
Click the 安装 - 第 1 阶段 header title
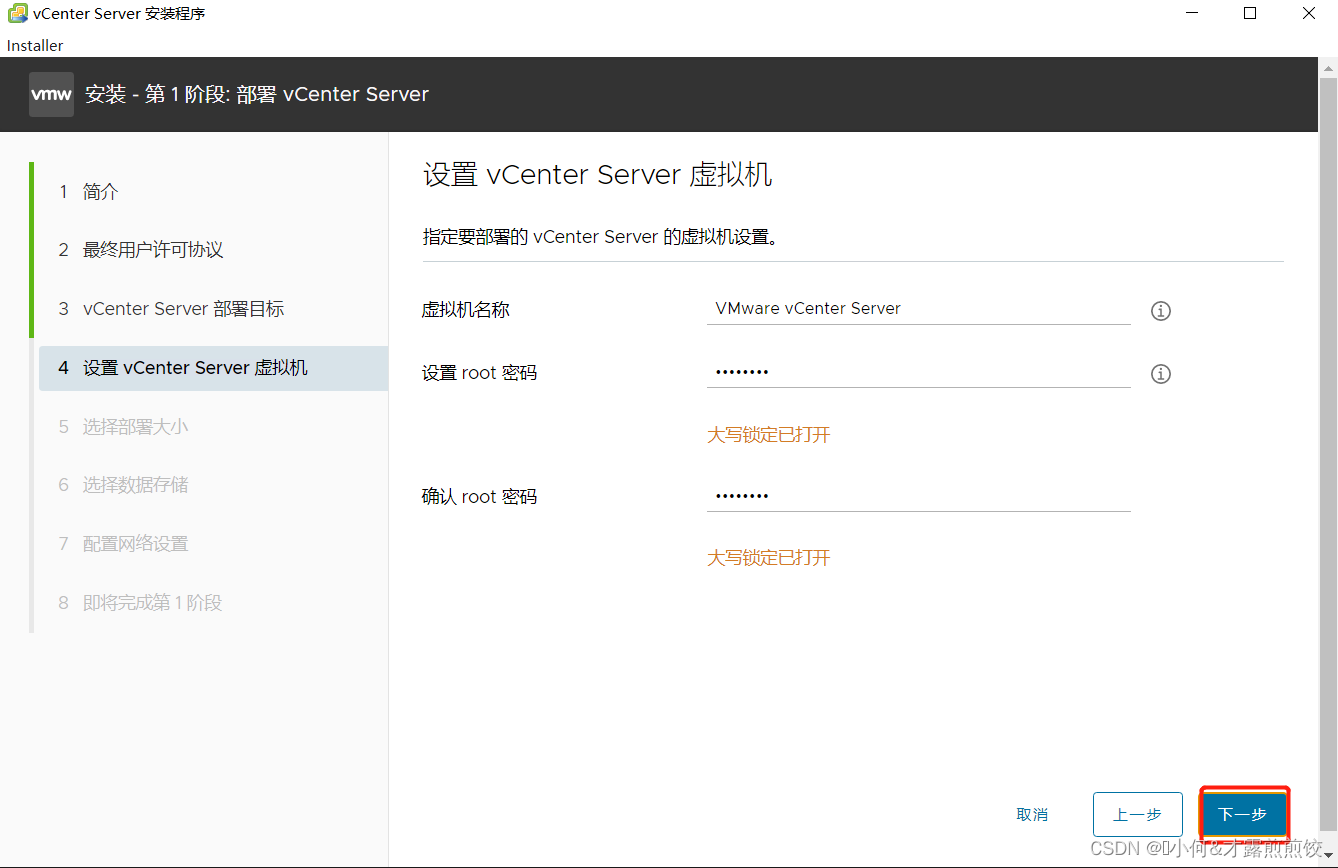coord(257,94)
